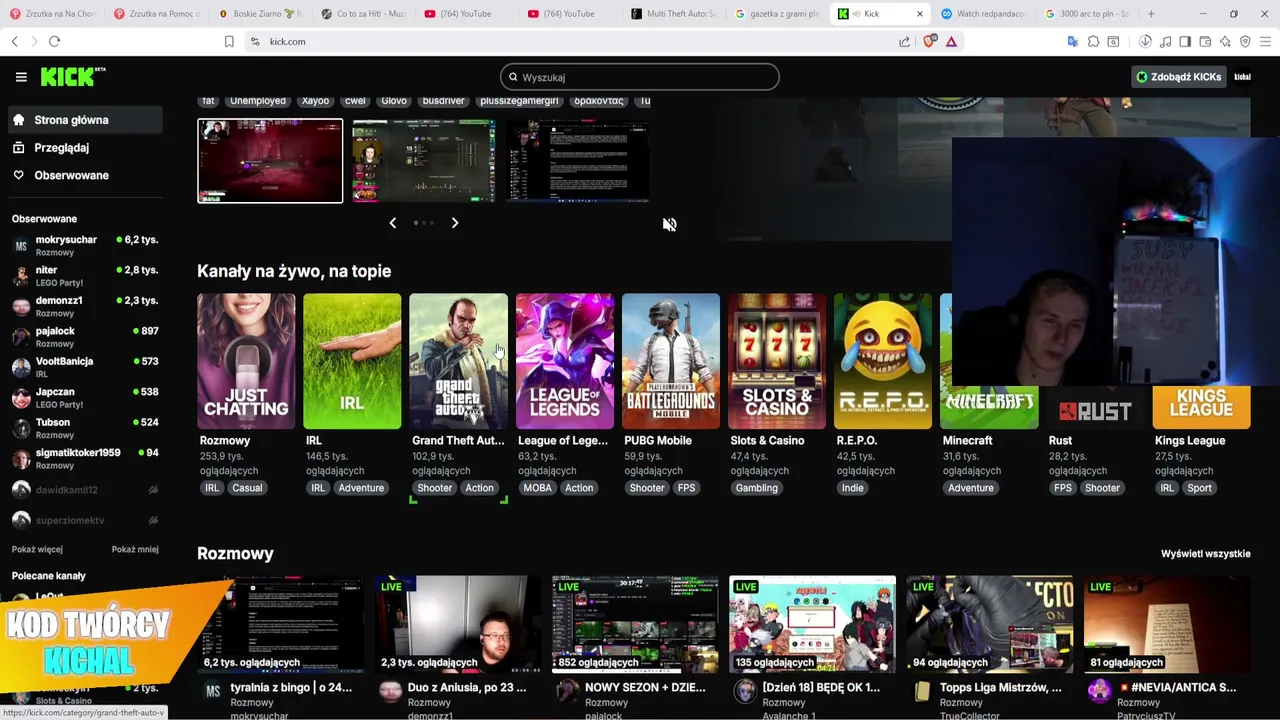This screenshot has height=720, width=1280.
Task: Click the Unemployed tag
Action: click(x=258, y=101)
